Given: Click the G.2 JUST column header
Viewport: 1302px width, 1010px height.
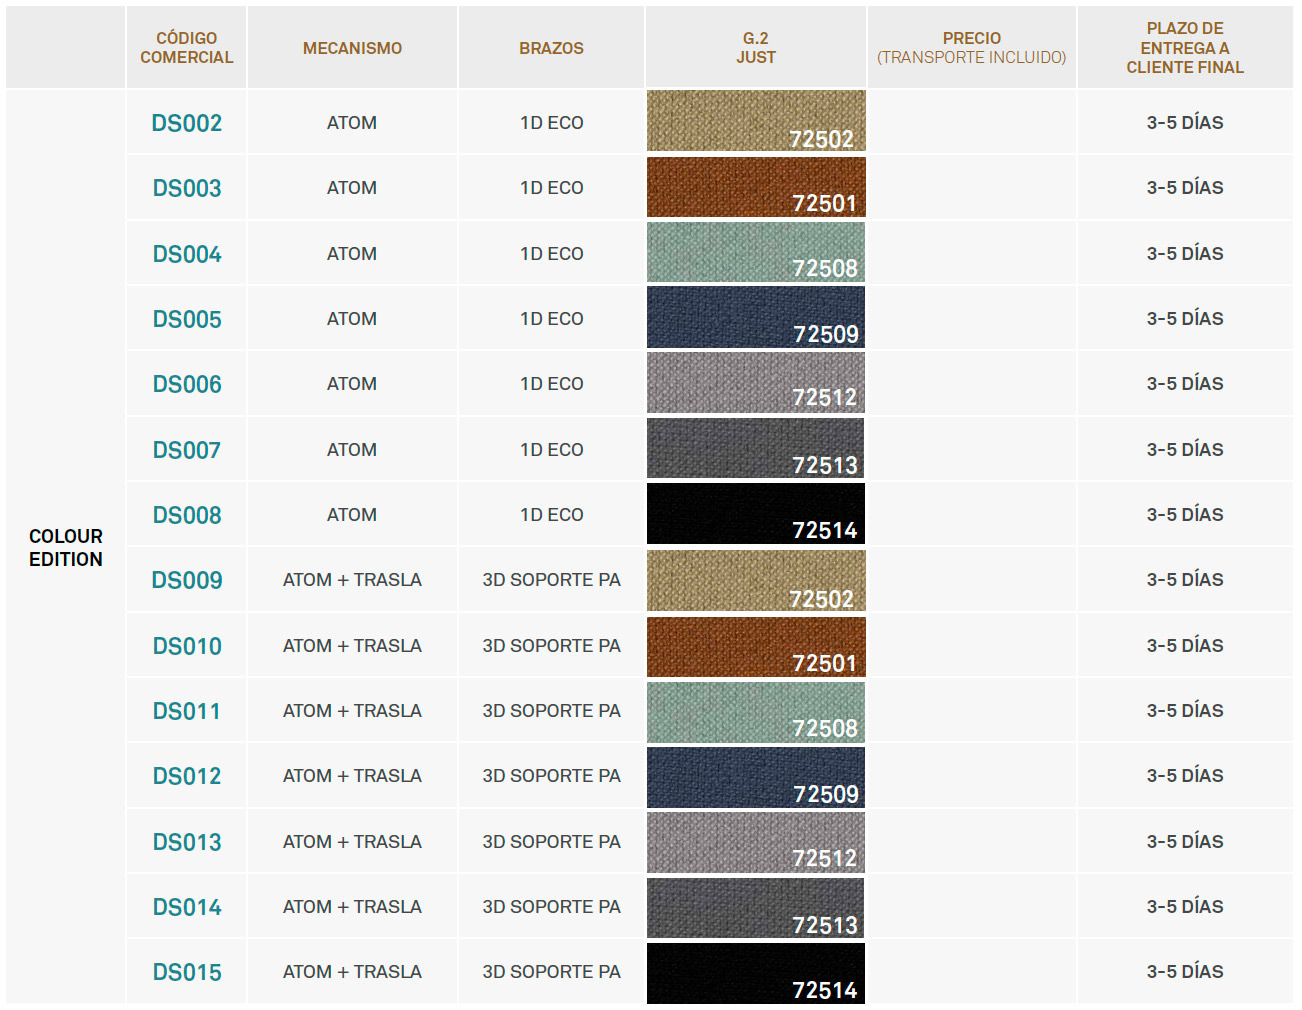Looking at the screenshot, I should click(756, 48).
